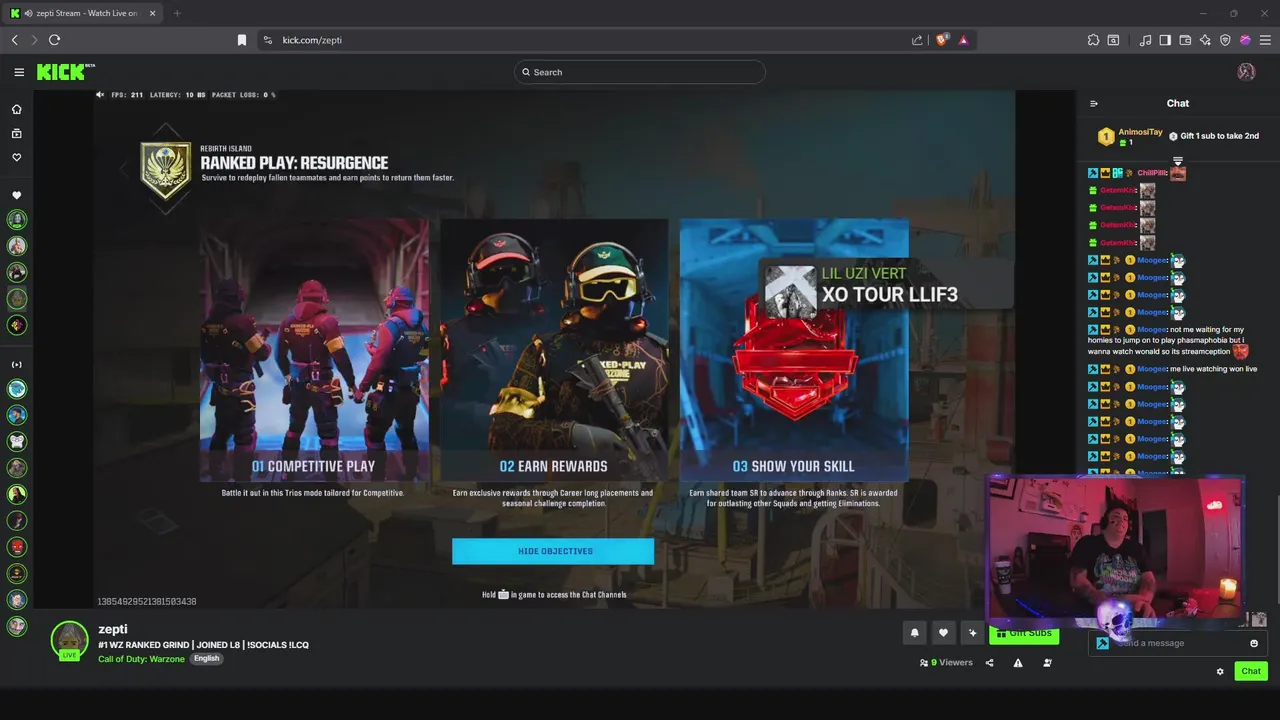Unmute the stream with speaker icon
Viewport: 1280px width, 720px height.
pyautogui.click(x=100, y=95)
